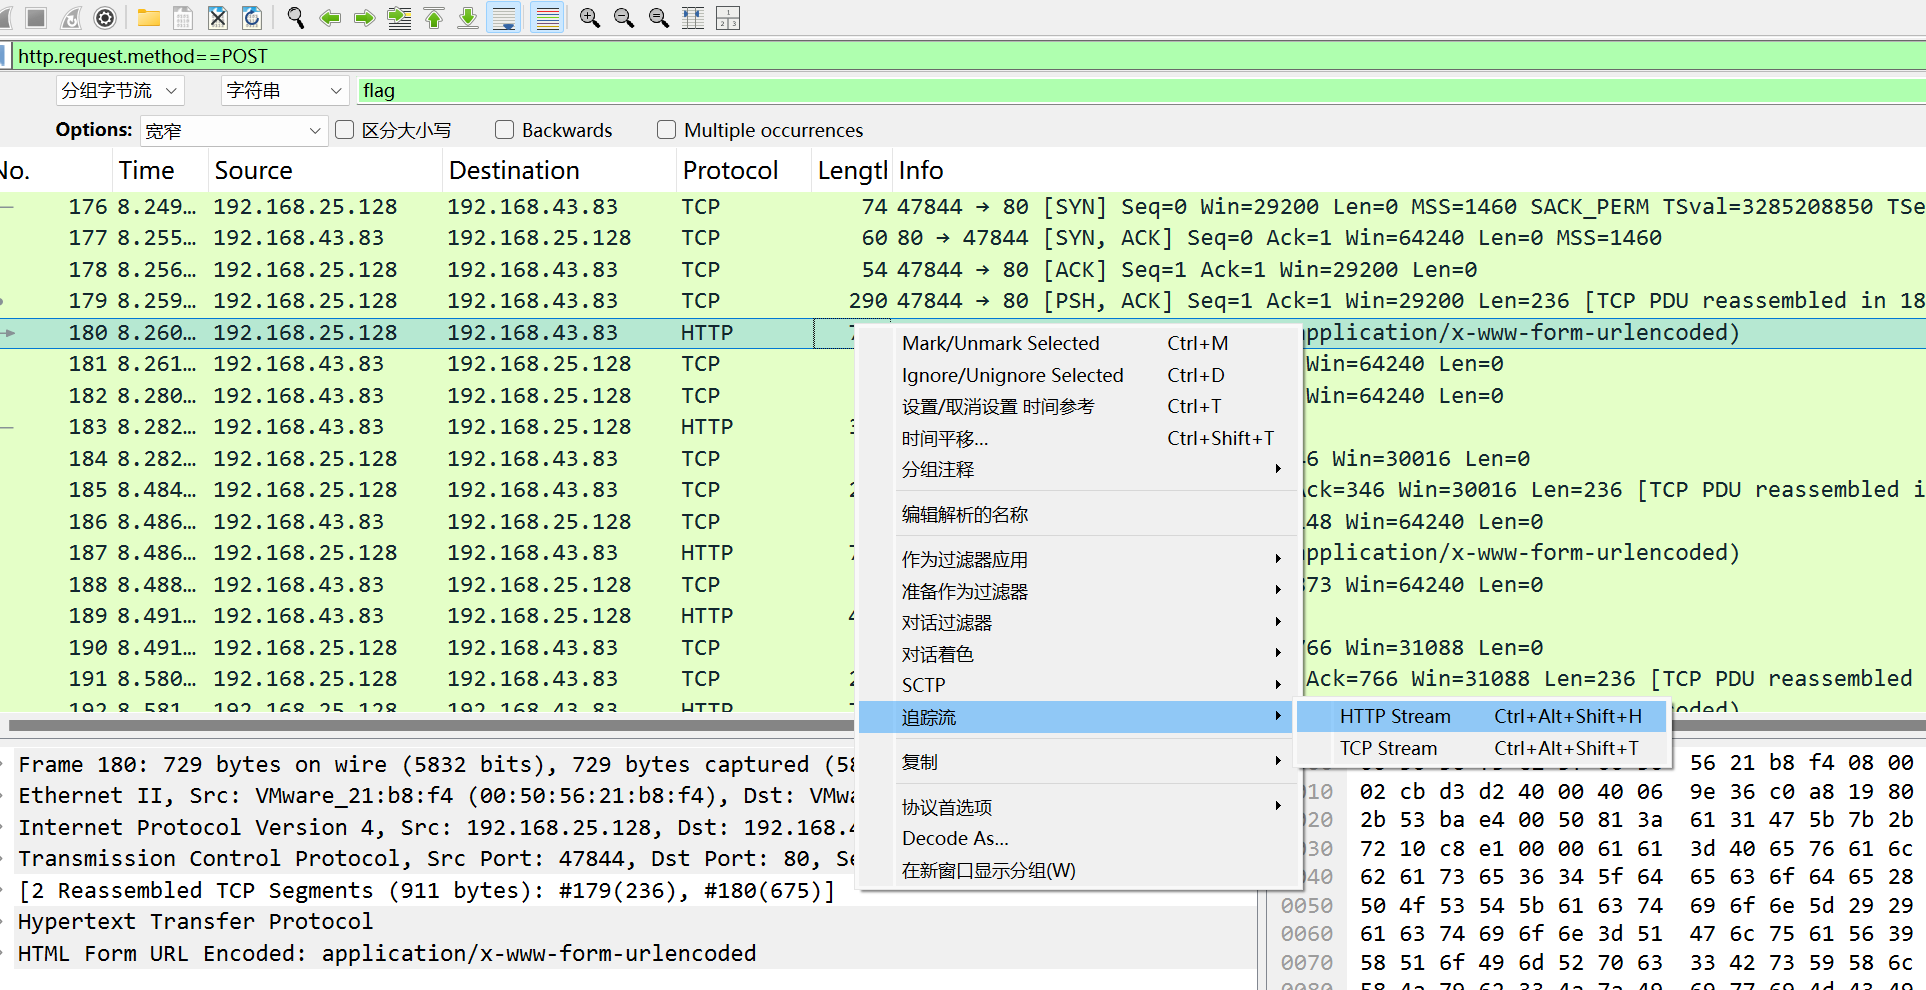The width and height of the screenshot is (1926, 990).
Task: Open the 宽窄 character width dropdown
Action: click(x=233, y=131)
